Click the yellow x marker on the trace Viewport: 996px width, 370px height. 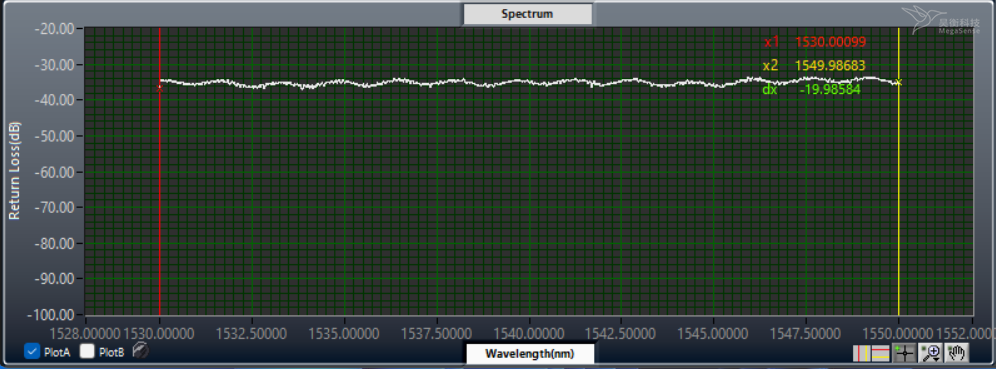click(899, 82)
